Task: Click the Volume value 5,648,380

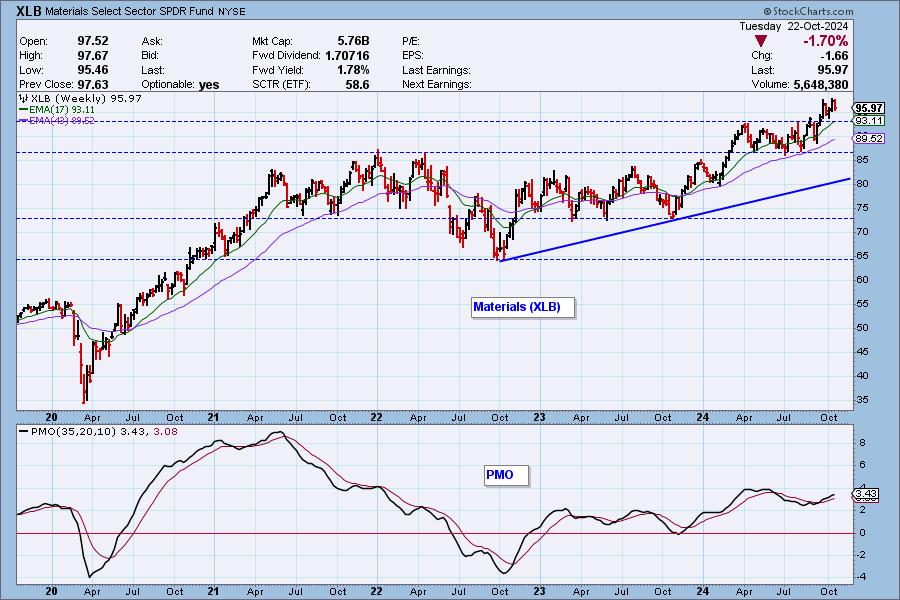Action: tap(821, 84)
